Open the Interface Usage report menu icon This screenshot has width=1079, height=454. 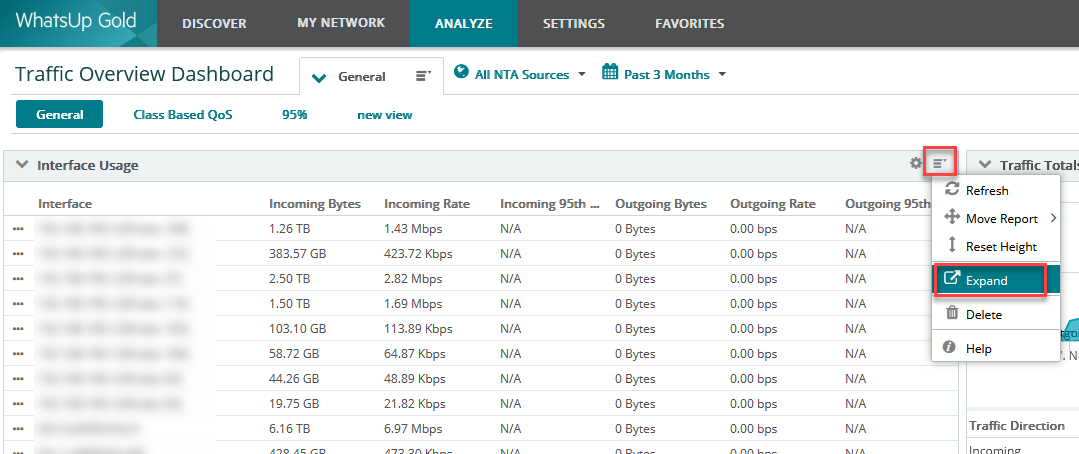[x=939, y=164]
